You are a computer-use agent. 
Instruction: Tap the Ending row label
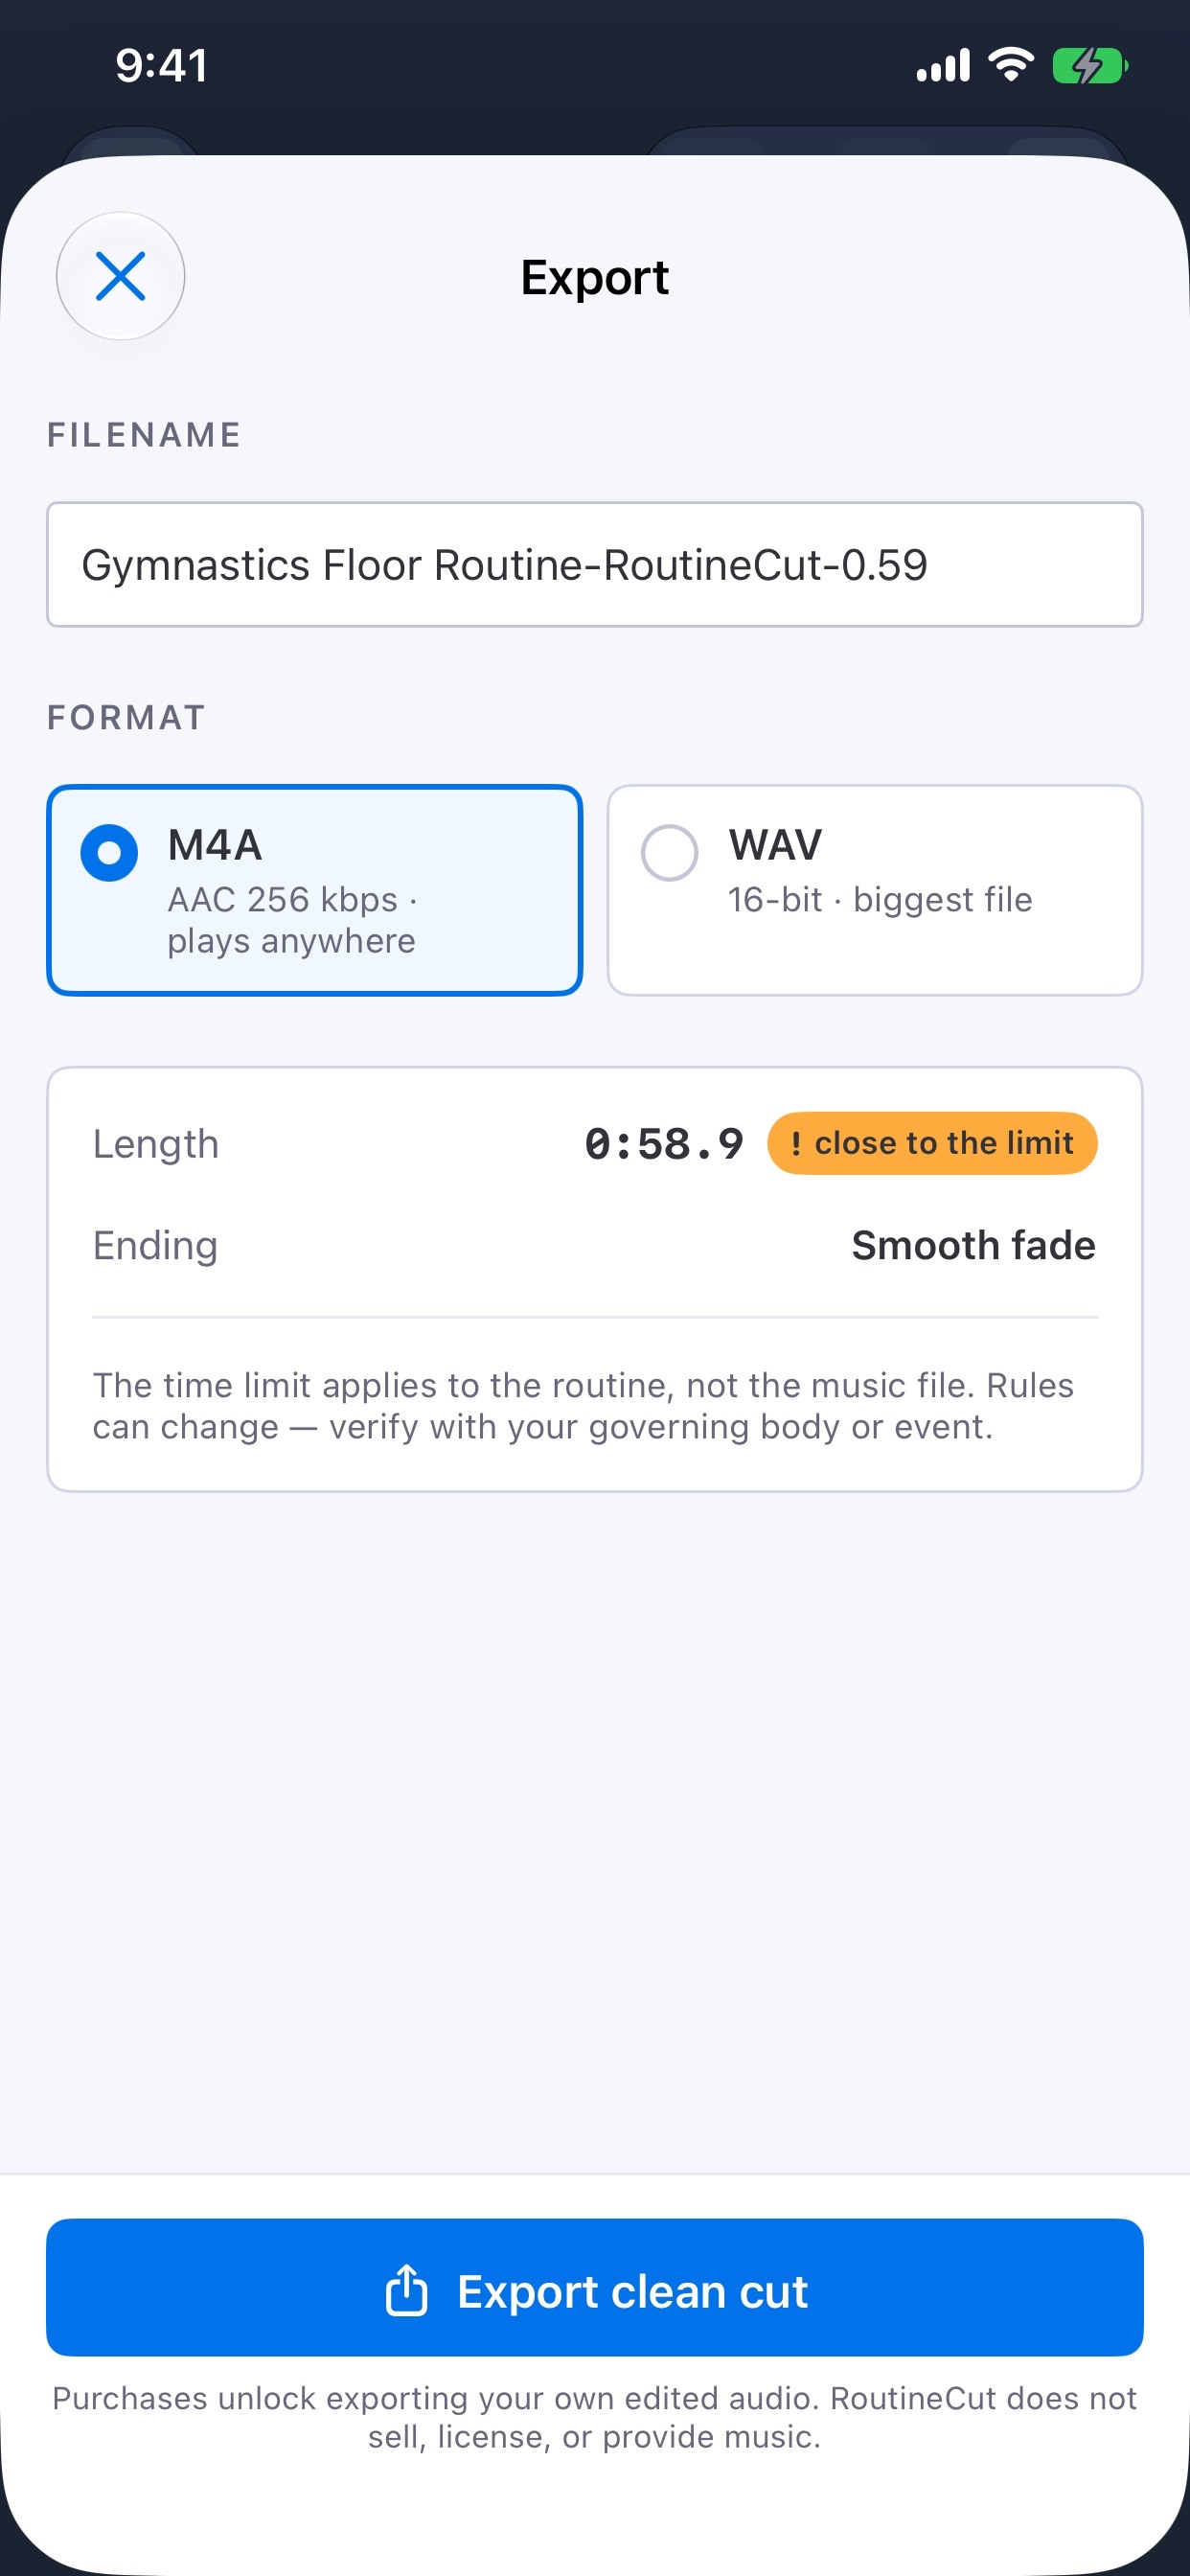coord(155,1246)
